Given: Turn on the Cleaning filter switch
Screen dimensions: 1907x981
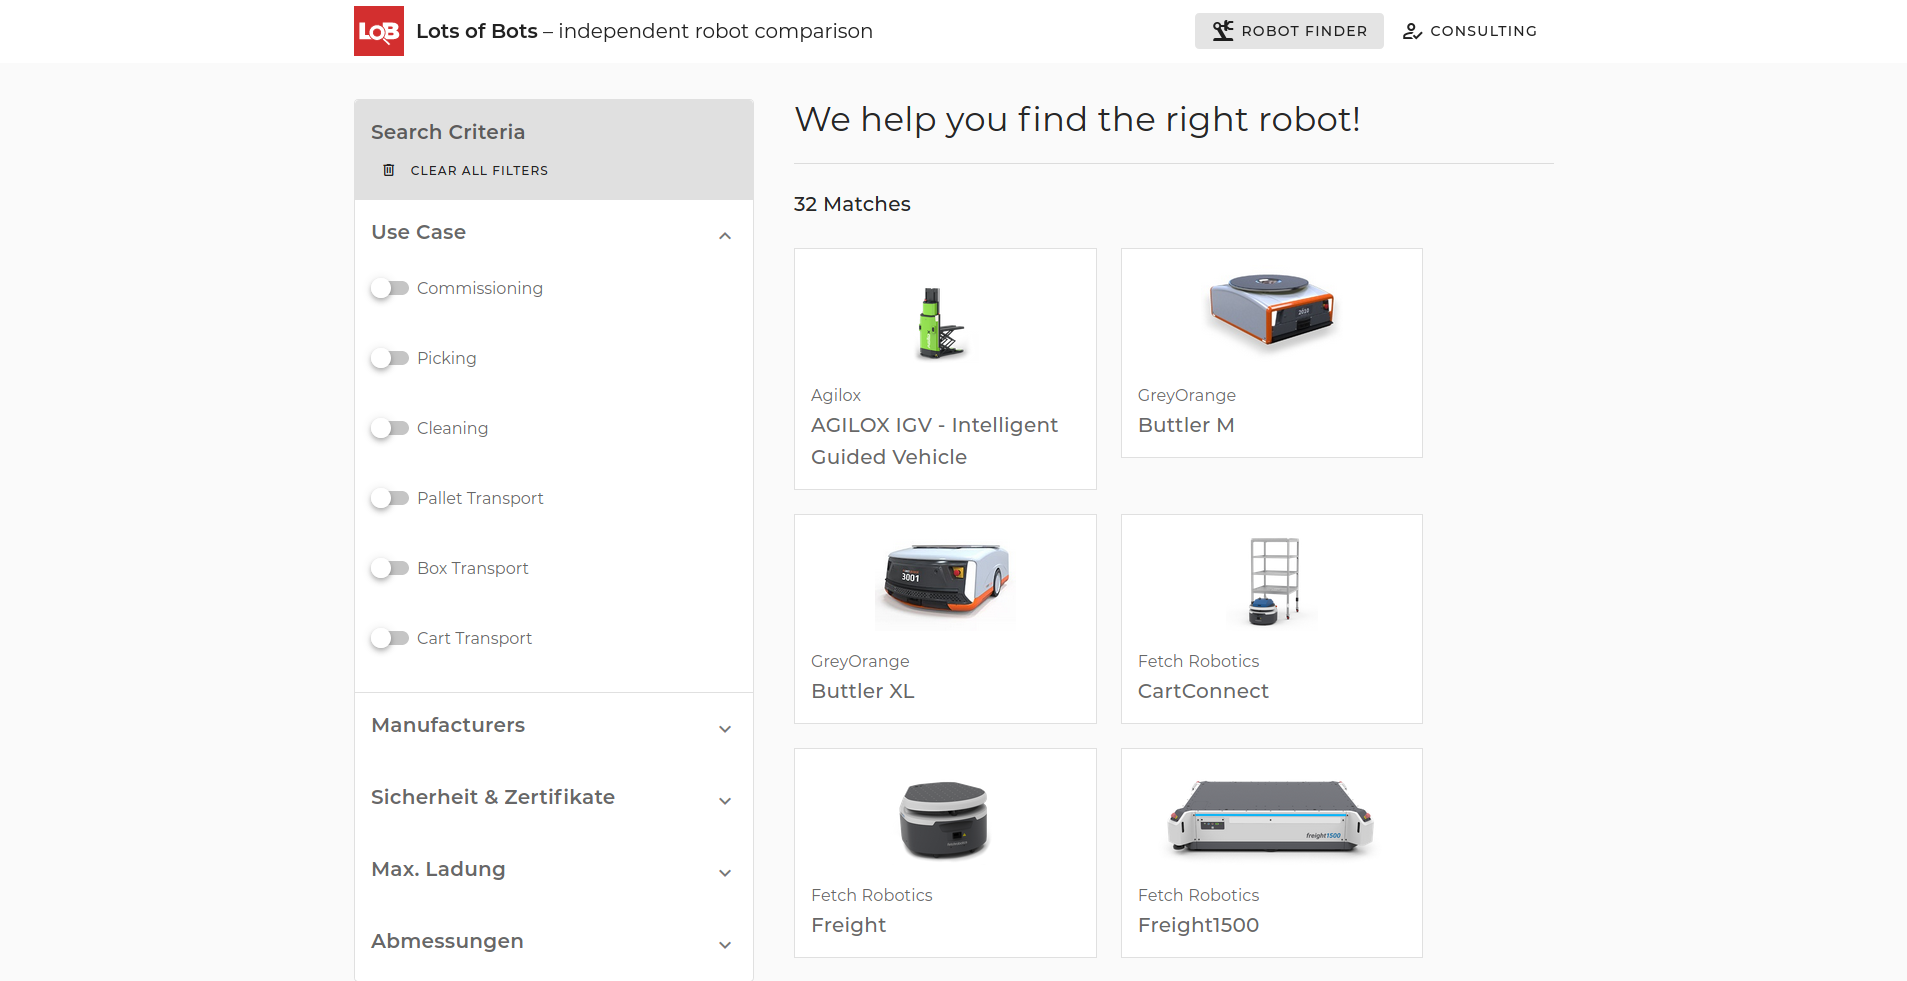Looking at the screenshot, I should point(389,428).
